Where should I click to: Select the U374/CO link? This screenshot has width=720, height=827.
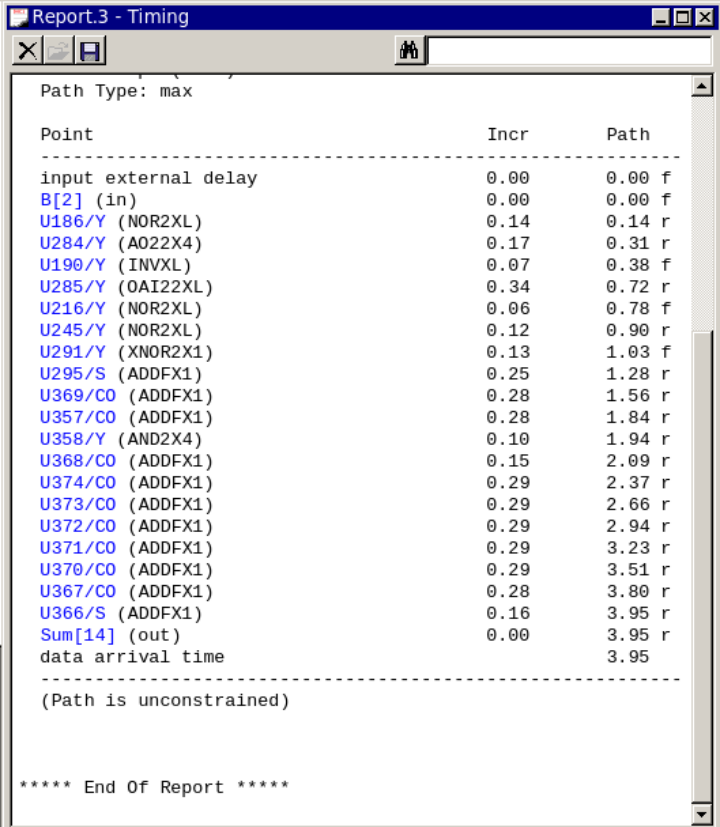(x=78, y=483)
